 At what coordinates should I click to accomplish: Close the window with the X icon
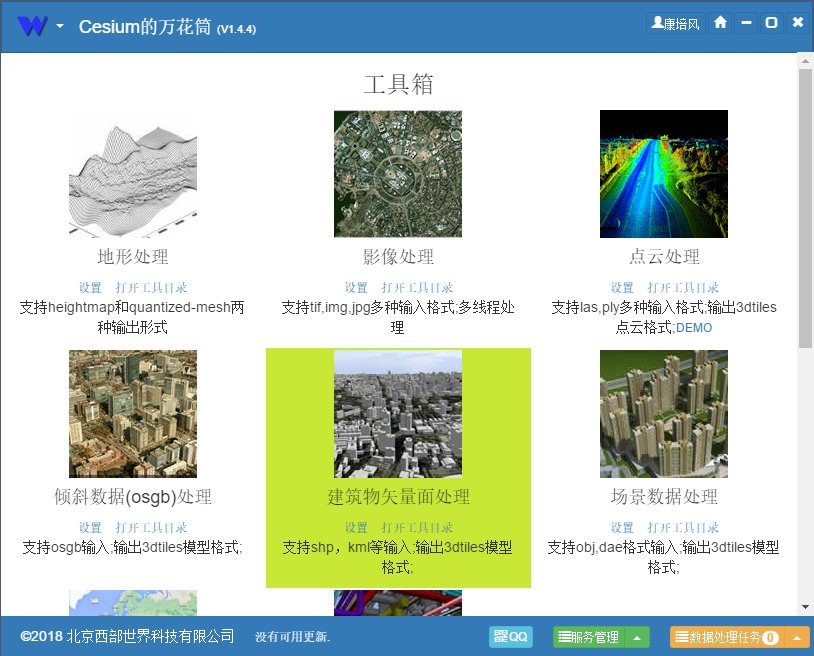click(x=797, y=23)
